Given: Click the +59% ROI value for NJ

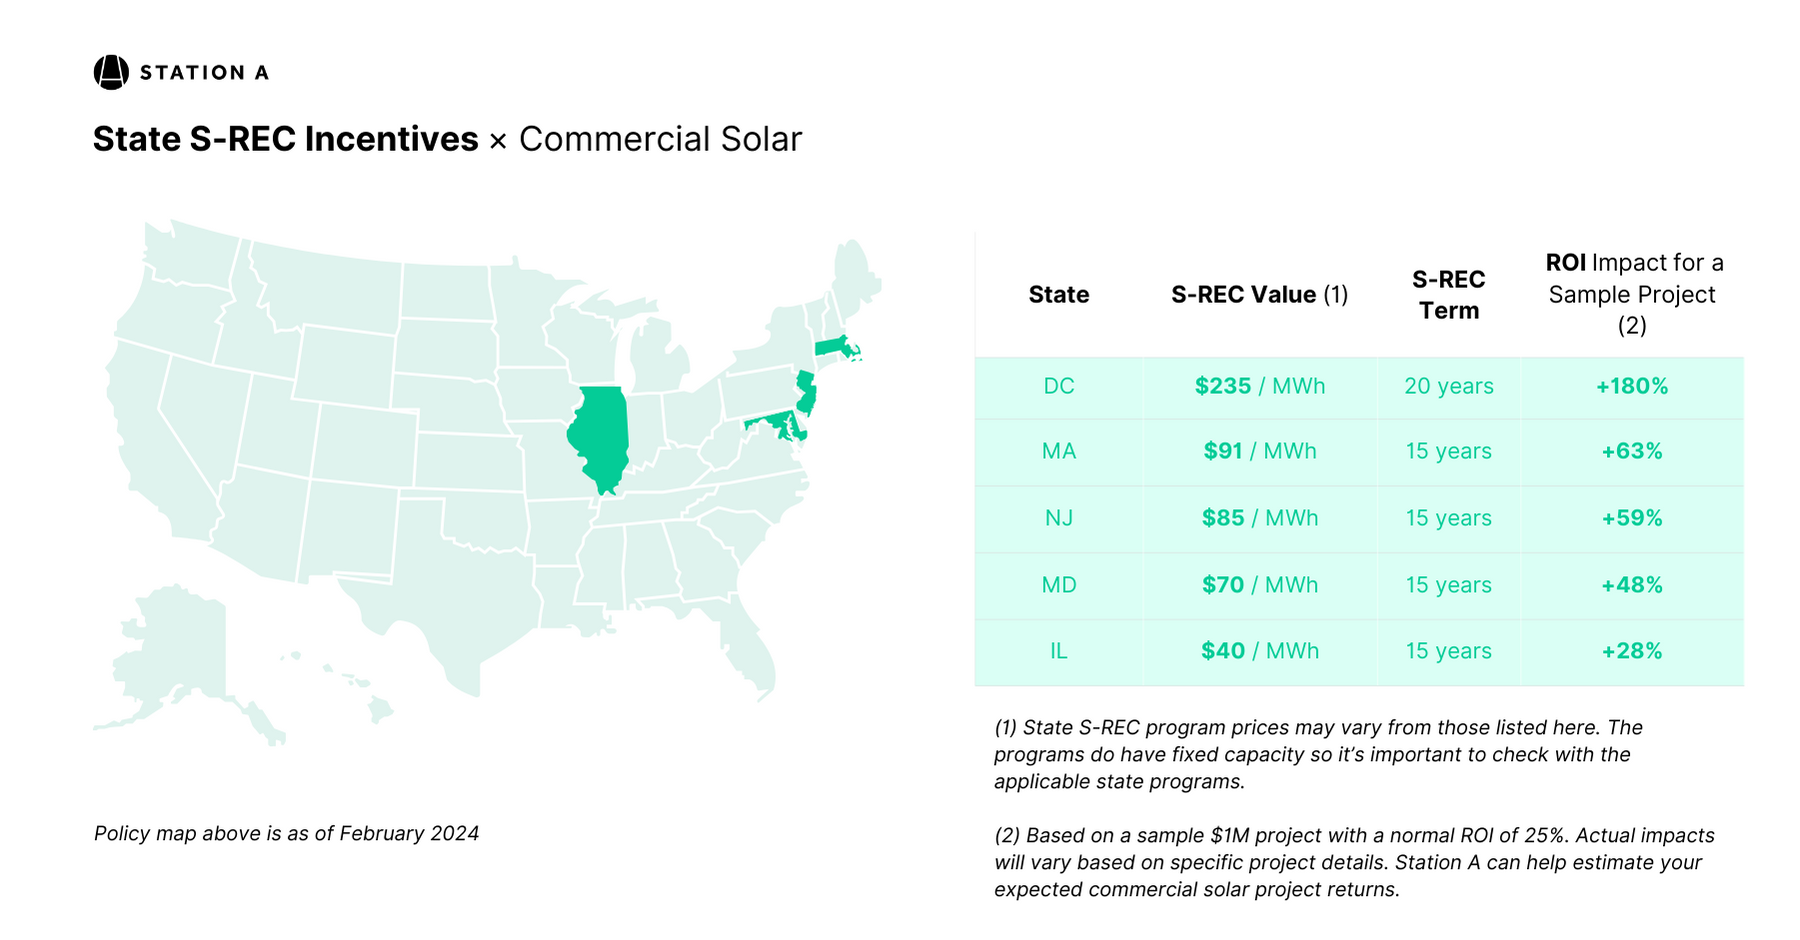Looking at the screenshot, I should tap(1632, 518).
